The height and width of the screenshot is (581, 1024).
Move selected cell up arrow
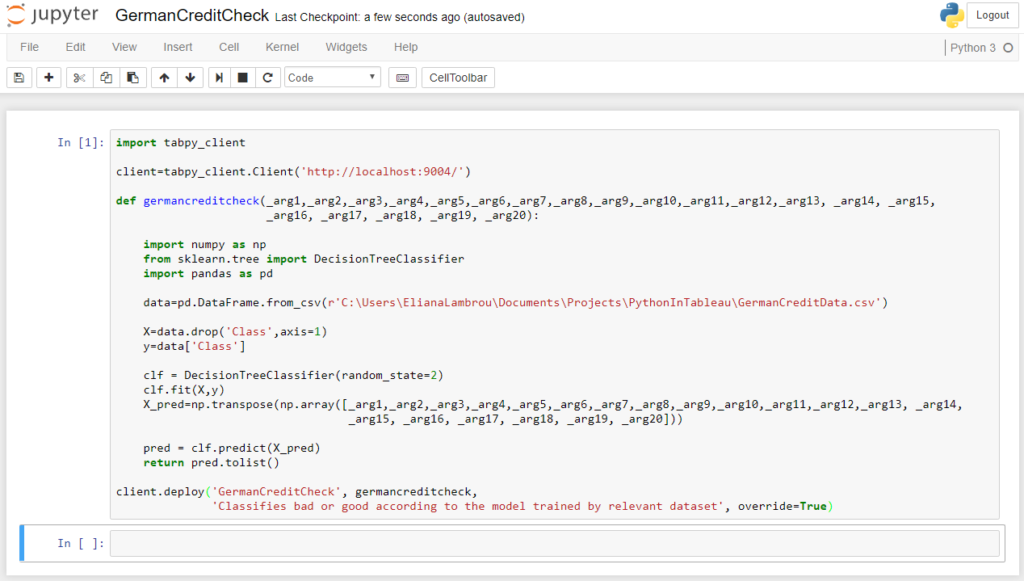(x=164, y=78)
